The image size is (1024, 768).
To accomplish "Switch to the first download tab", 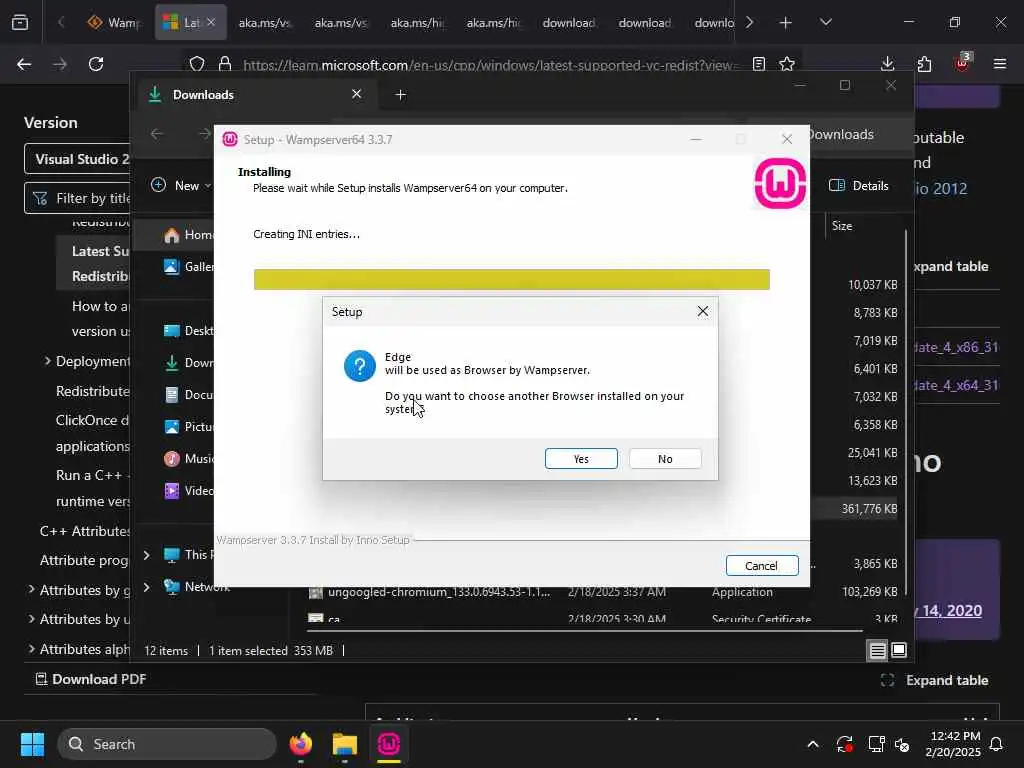I will point(568,22).
